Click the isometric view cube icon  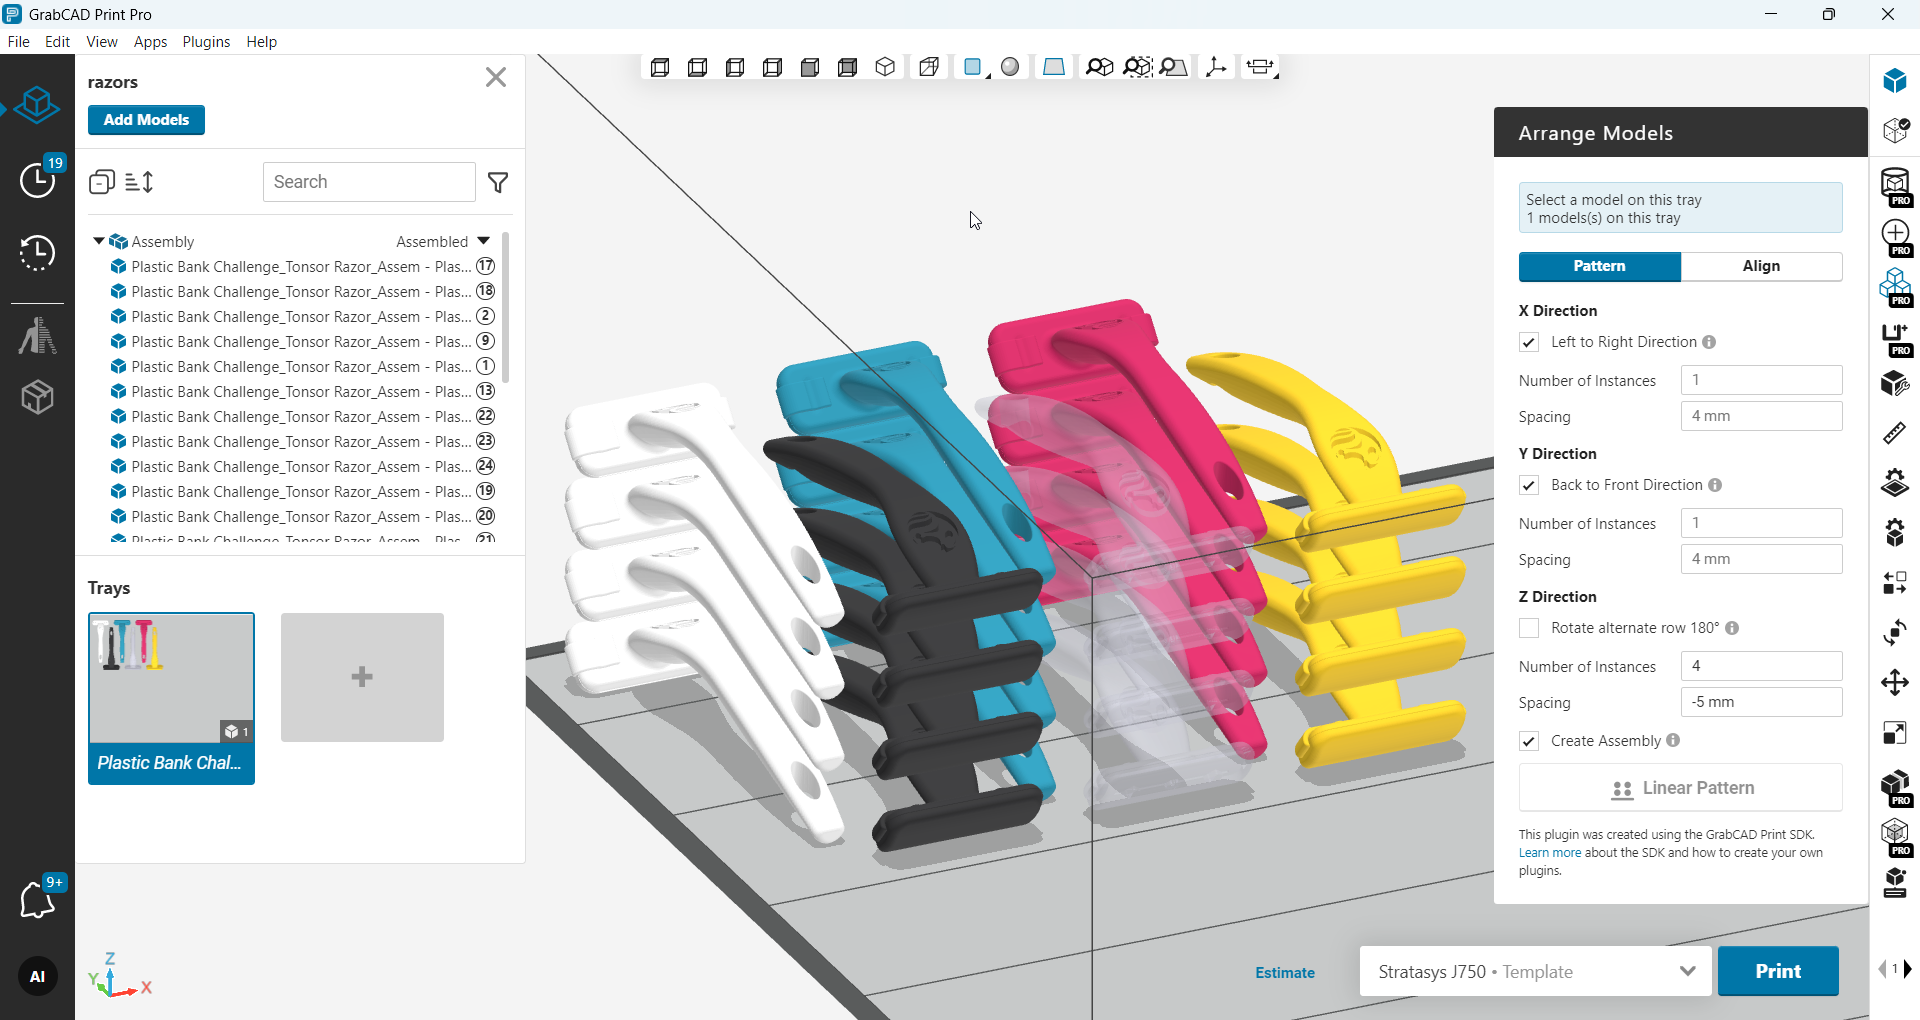(x=885, y=67)
